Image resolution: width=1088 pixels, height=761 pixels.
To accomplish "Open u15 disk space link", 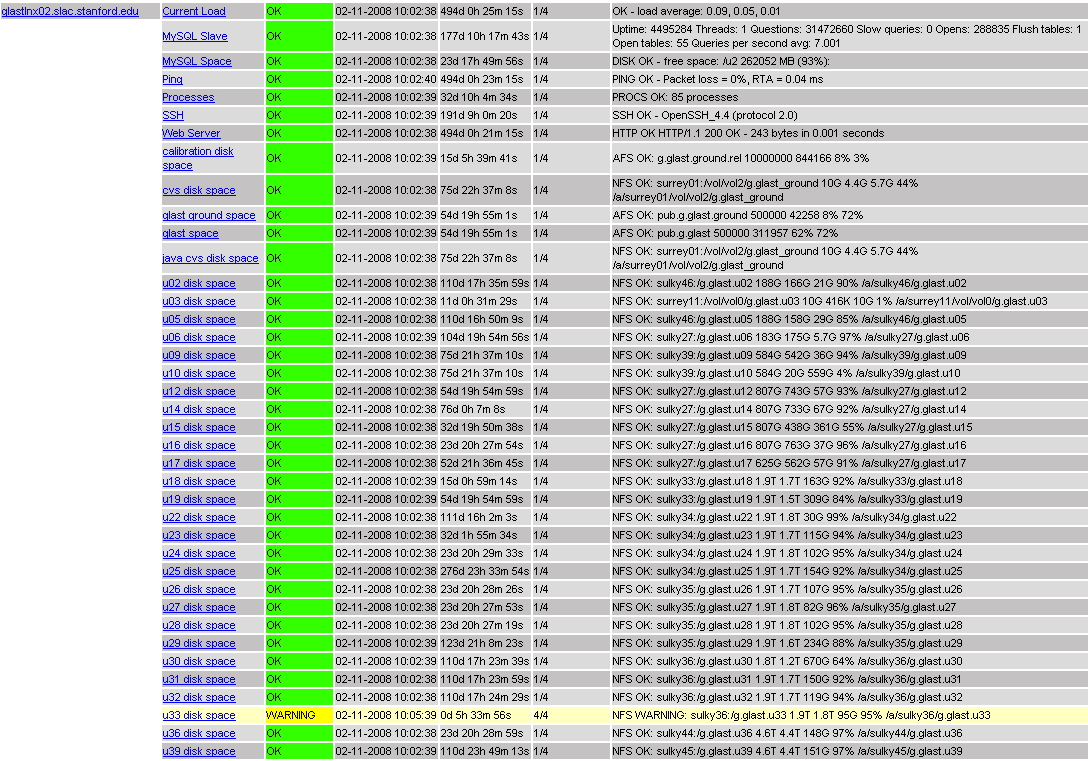I will point(199,427).
